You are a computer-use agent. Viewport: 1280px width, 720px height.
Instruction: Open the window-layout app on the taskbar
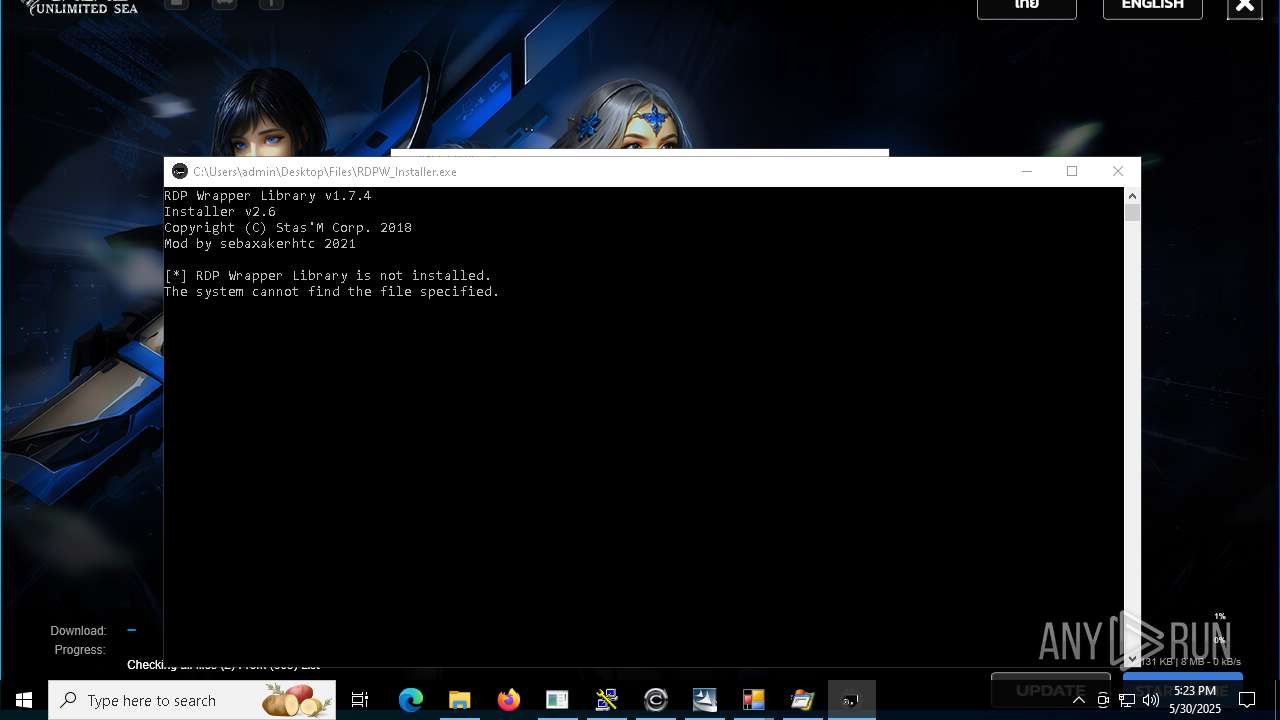557,700
